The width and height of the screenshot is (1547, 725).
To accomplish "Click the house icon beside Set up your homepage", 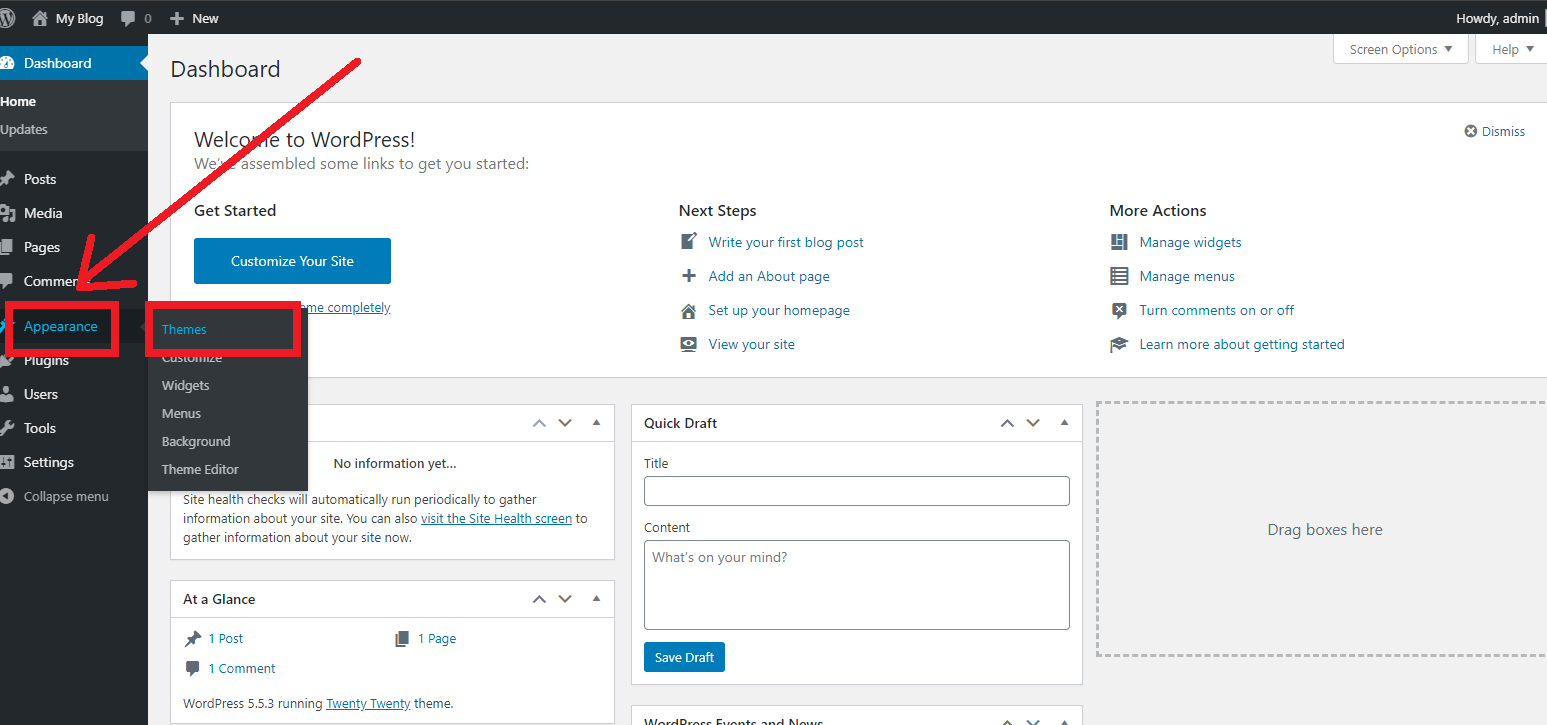I will click(688, 310).
